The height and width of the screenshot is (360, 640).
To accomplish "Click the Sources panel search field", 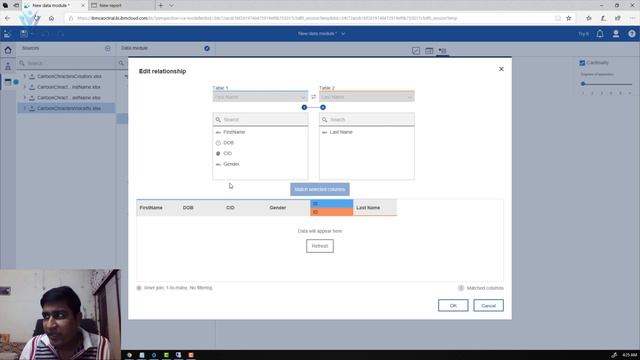I will click(67, 63).
